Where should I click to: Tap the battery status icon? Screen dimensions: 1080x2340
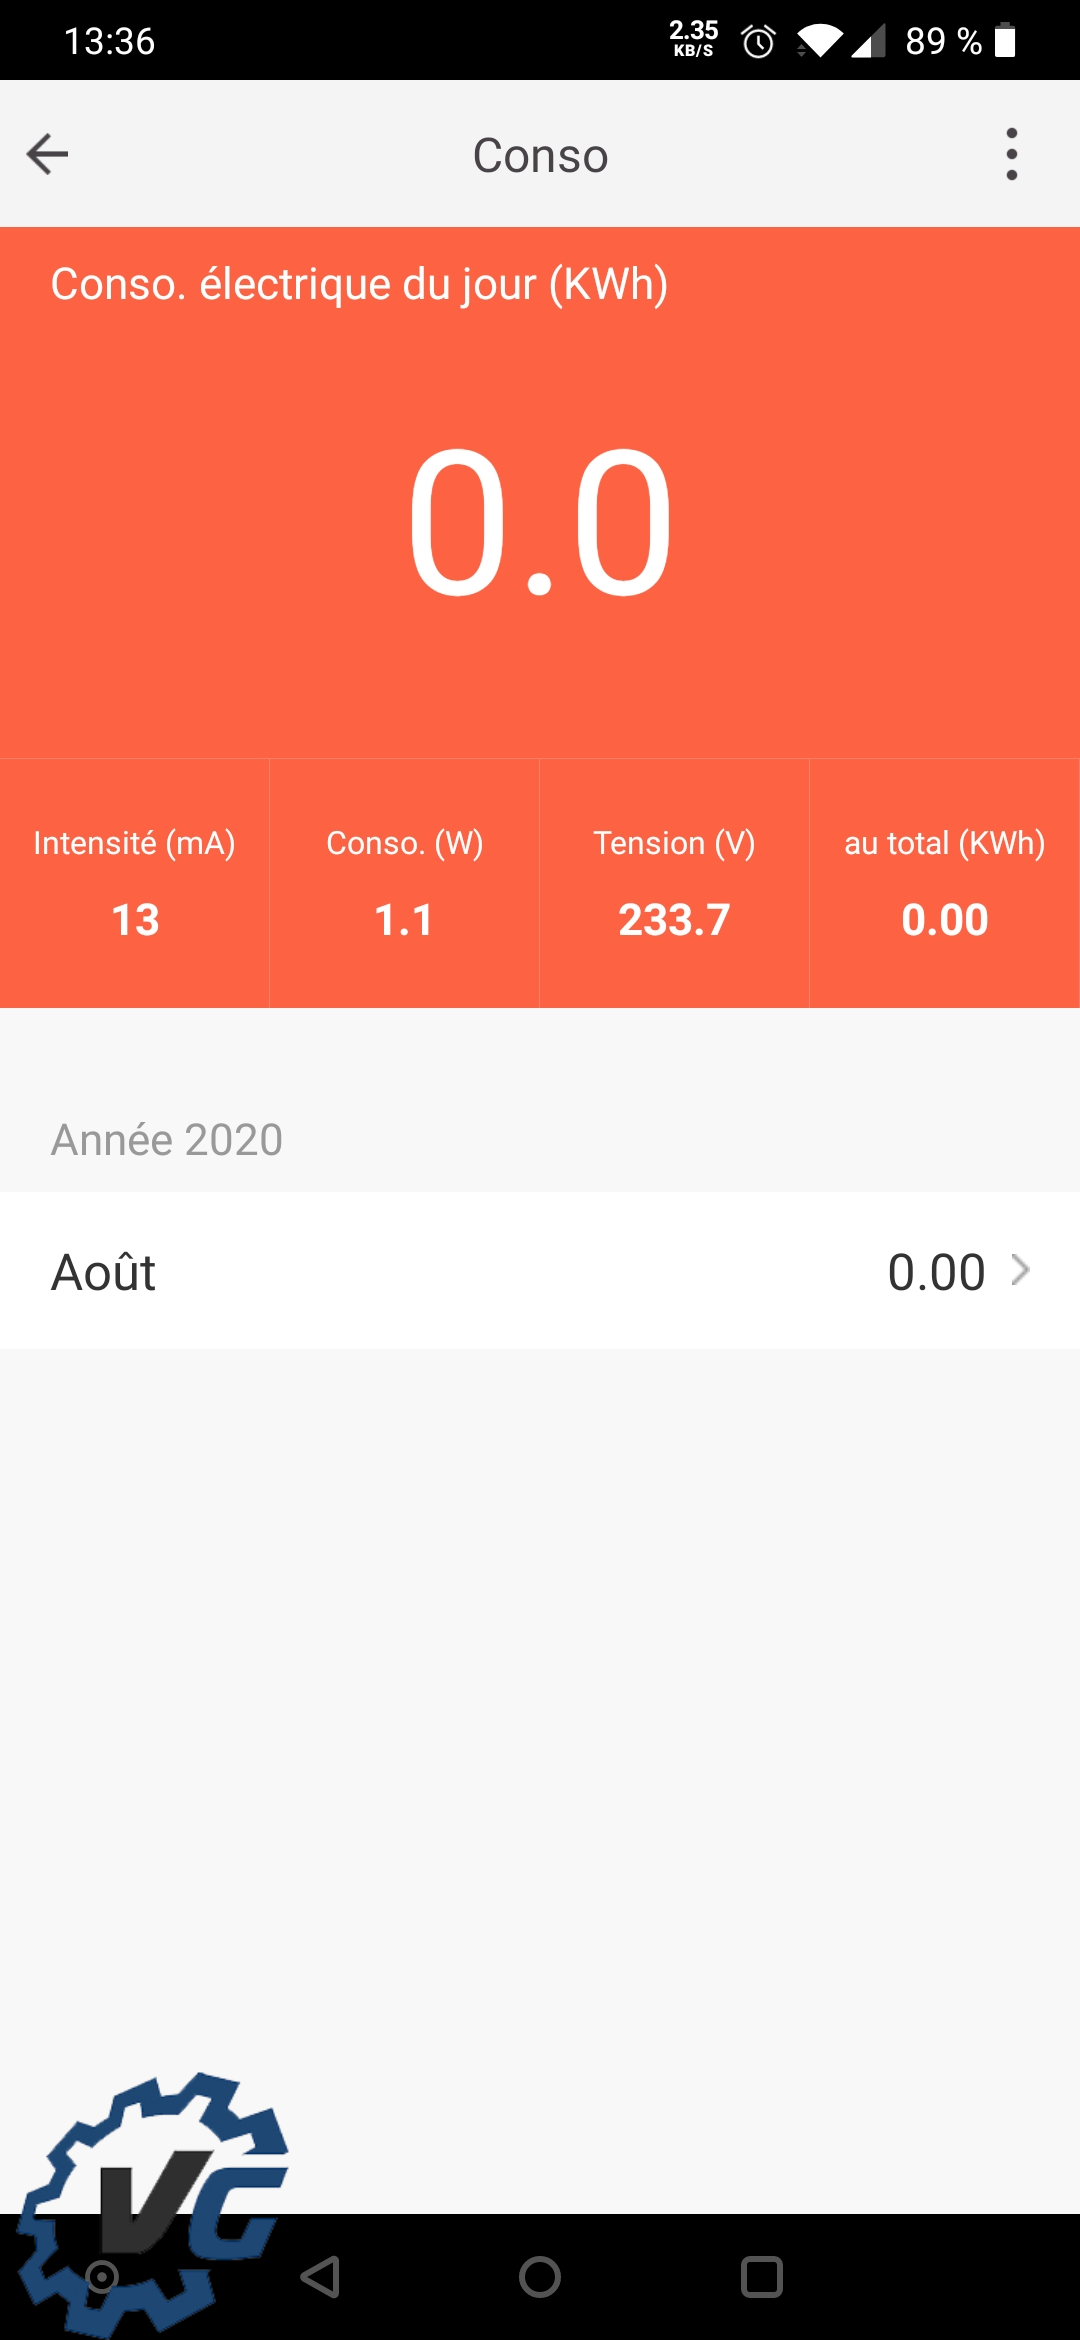tap(1005, 42)
